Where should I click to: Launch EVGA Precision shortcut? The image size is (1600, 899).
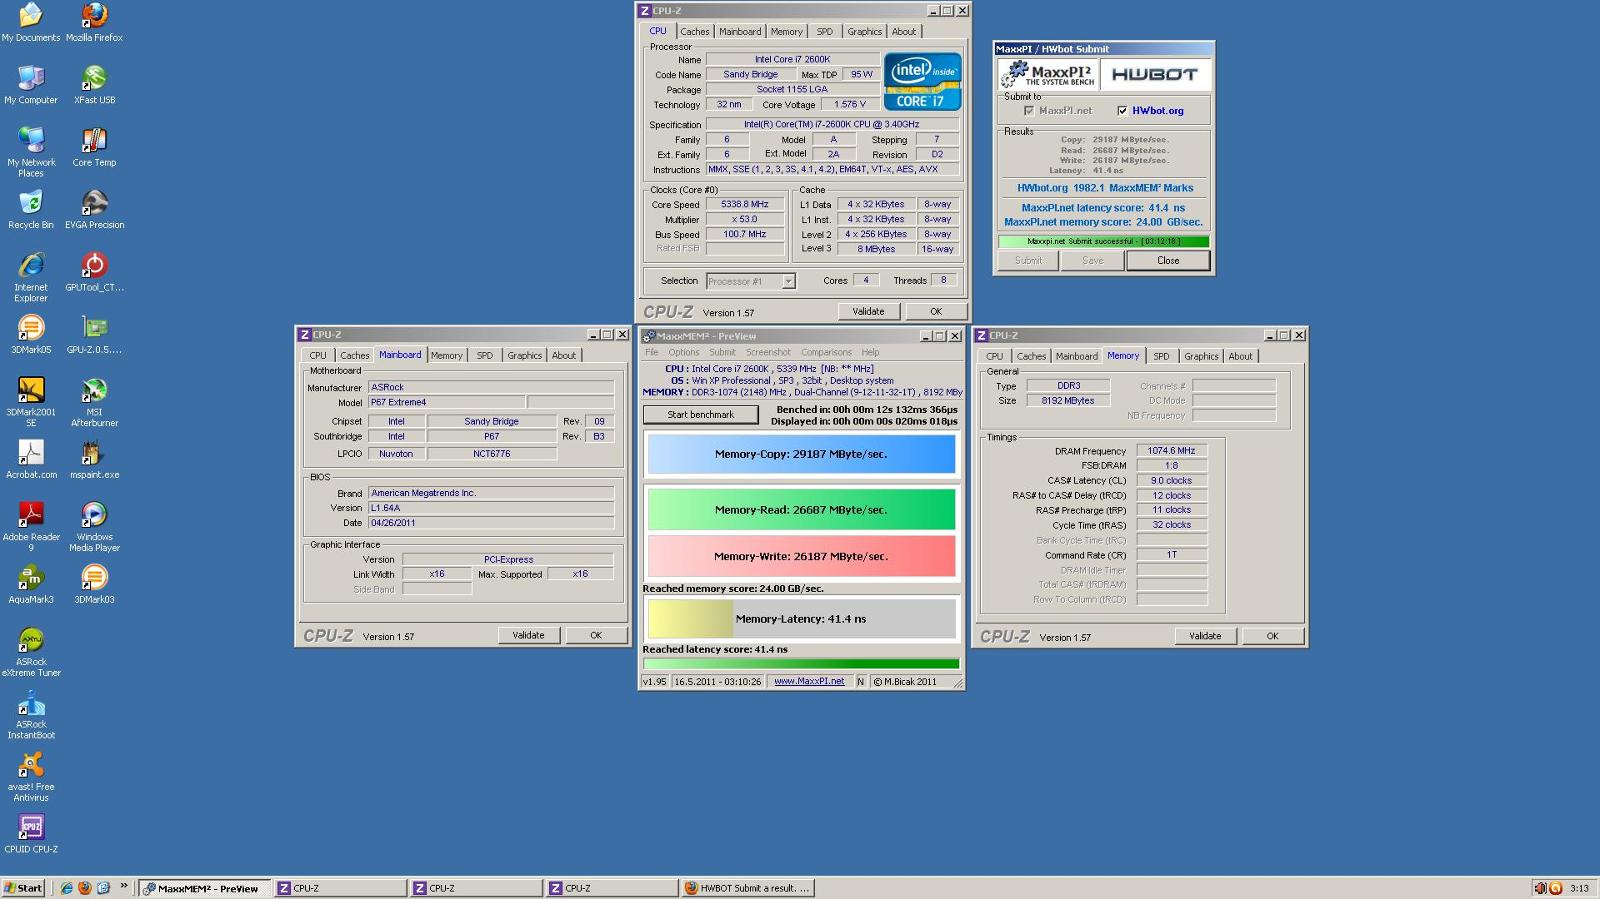(94, 209)
